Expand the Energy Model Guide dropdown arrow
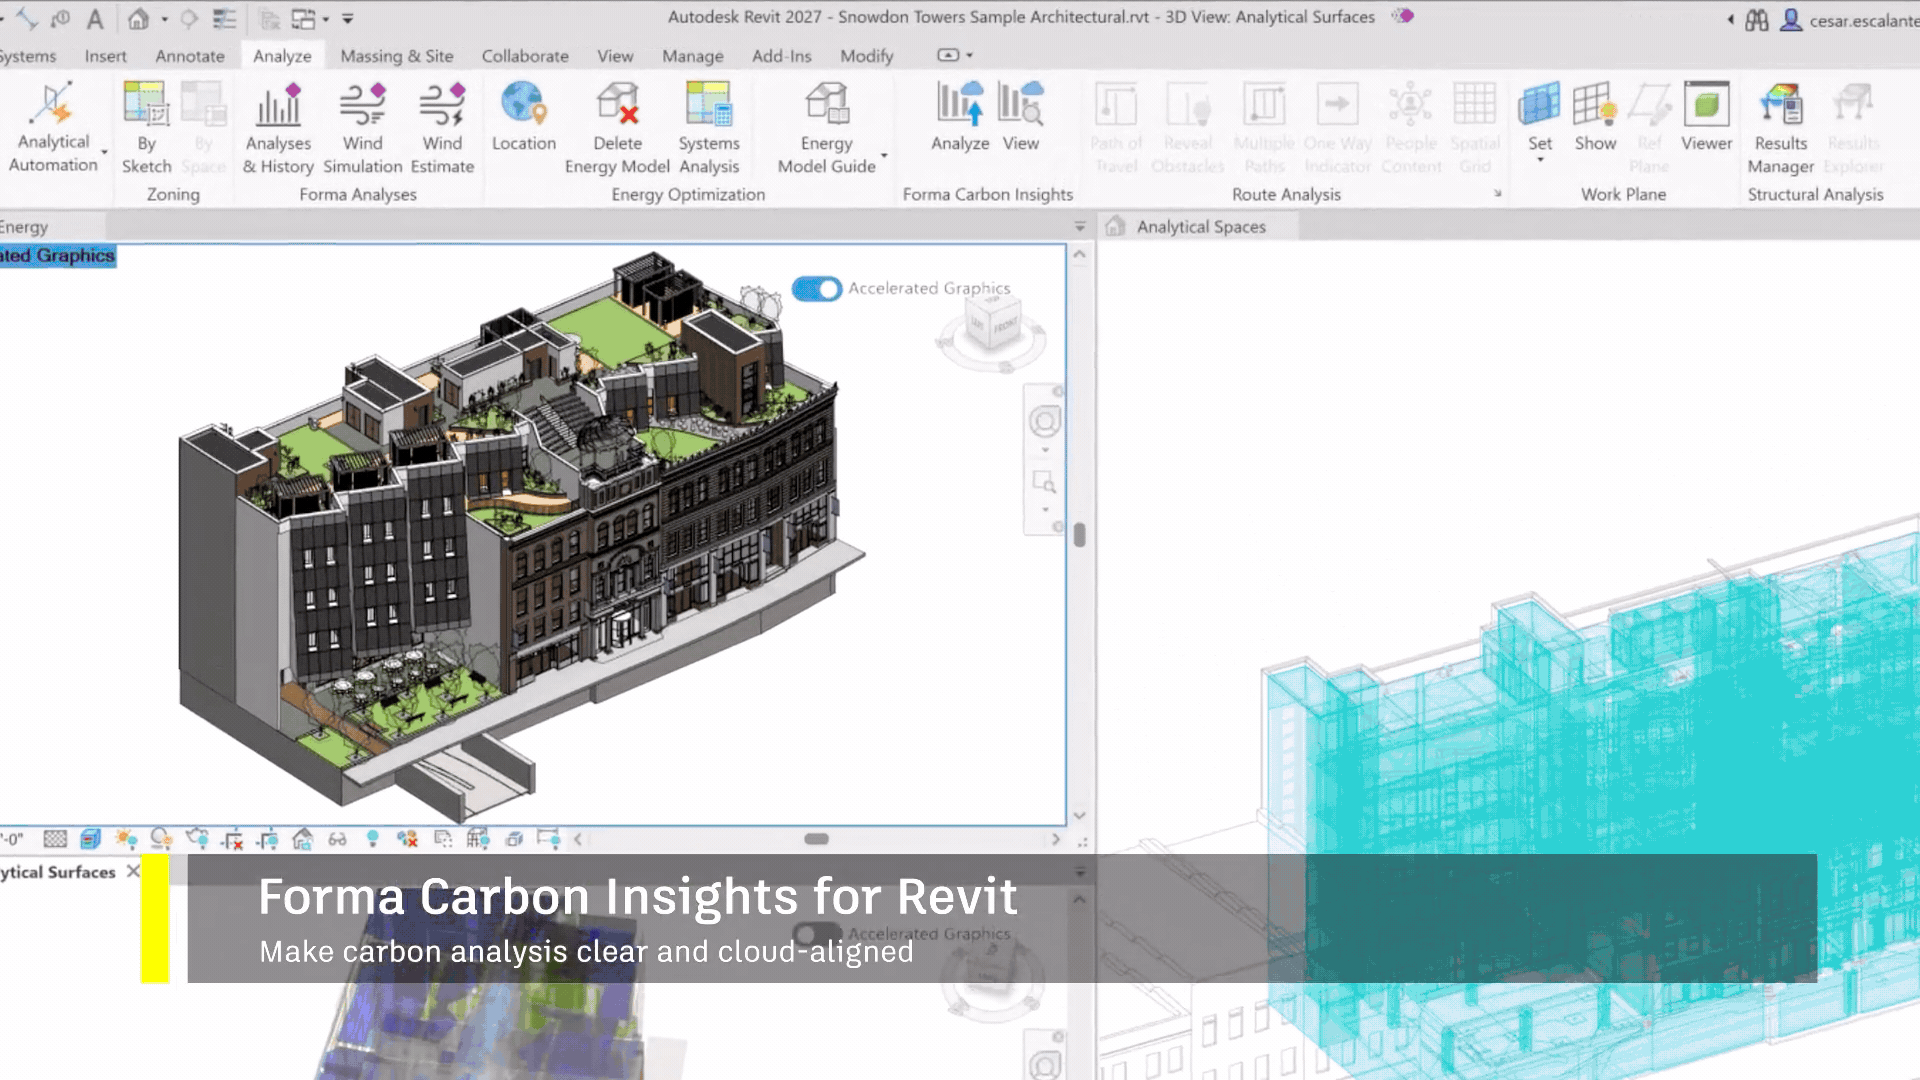 point(884,156)
